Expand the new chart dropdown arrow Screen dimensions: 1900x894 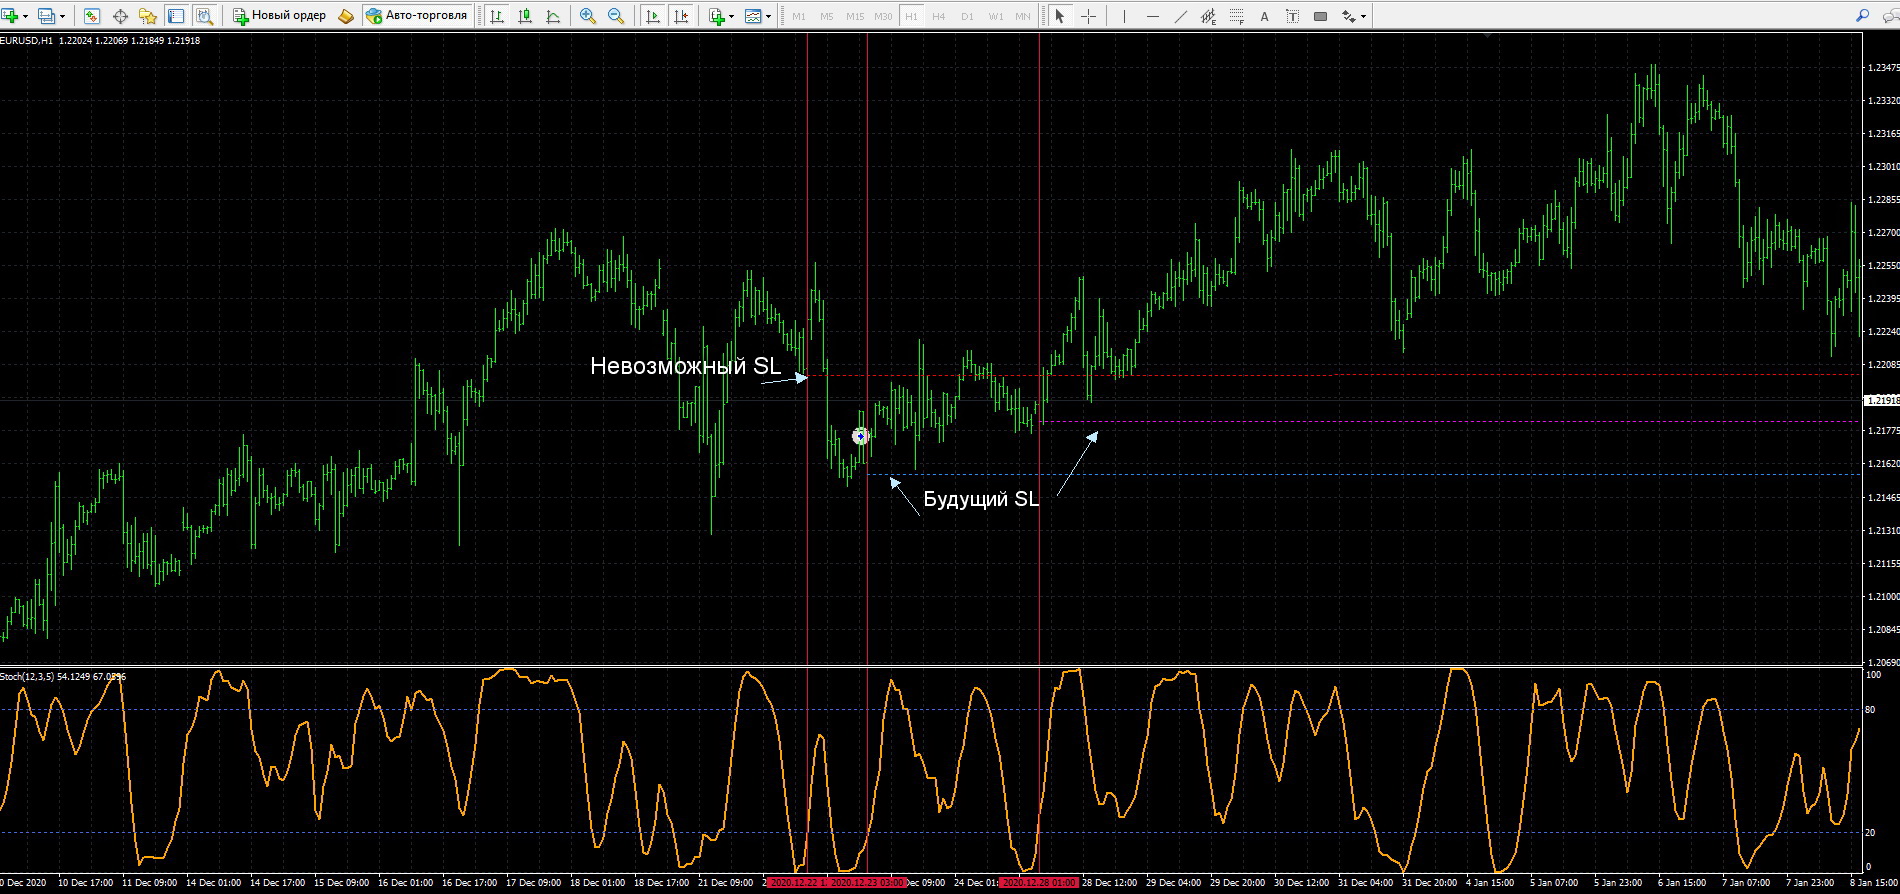click(x=27, y=16)
